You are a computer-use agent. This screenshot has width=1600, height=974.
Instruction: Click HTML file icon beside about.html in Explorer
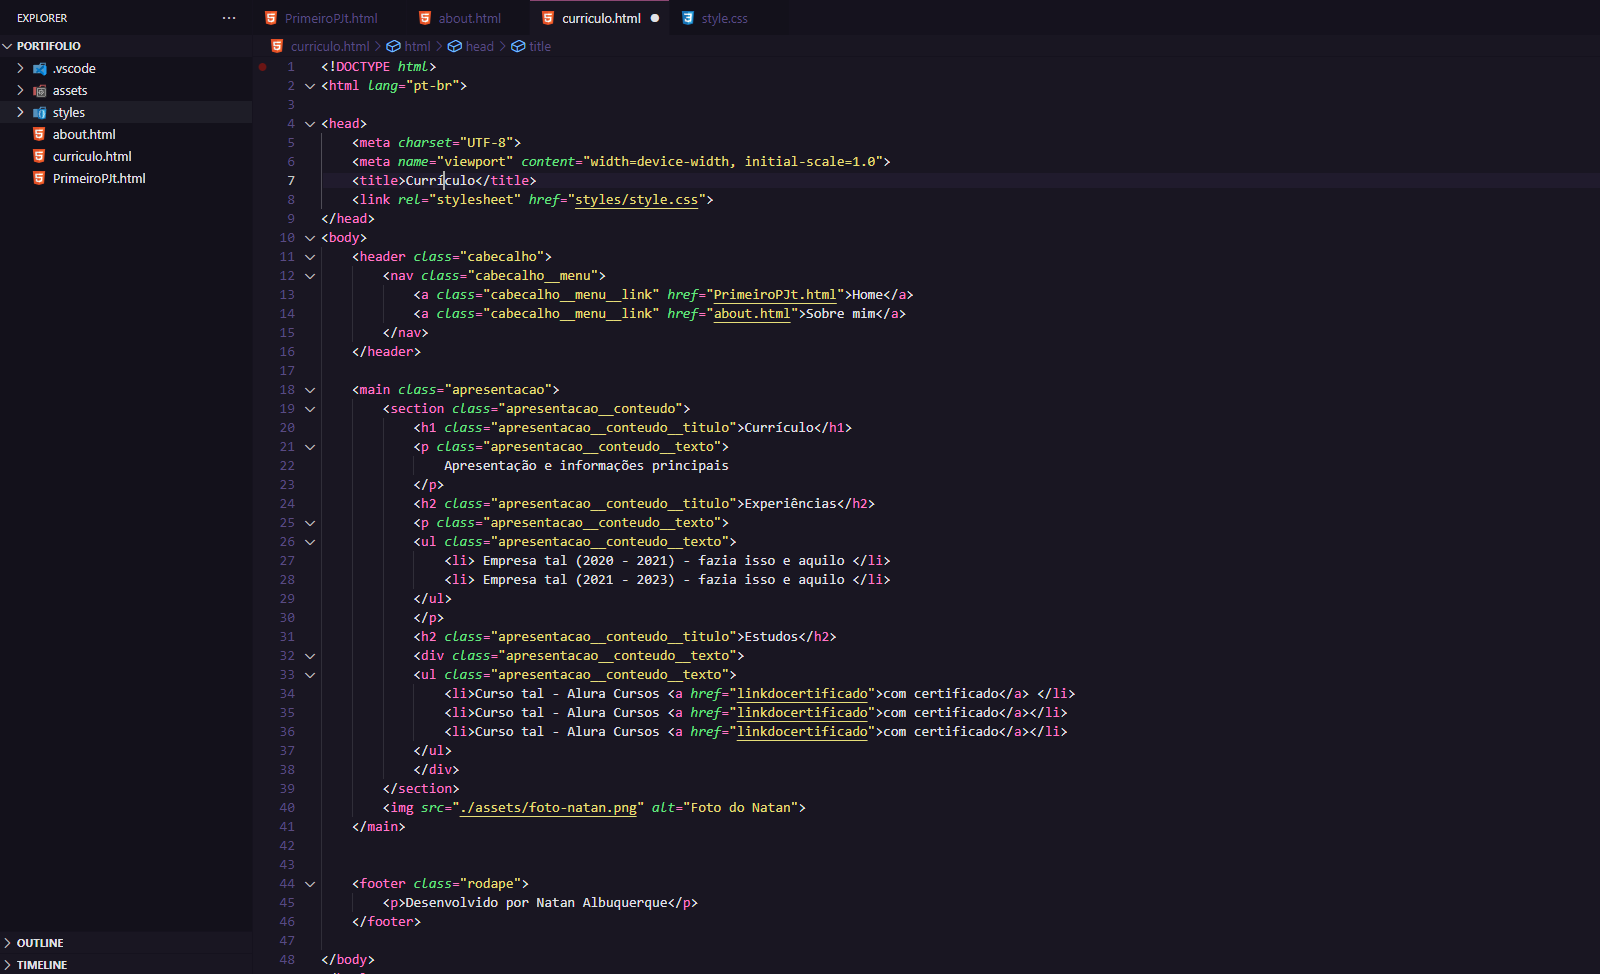pyautogui.click(x=40, y=134)
